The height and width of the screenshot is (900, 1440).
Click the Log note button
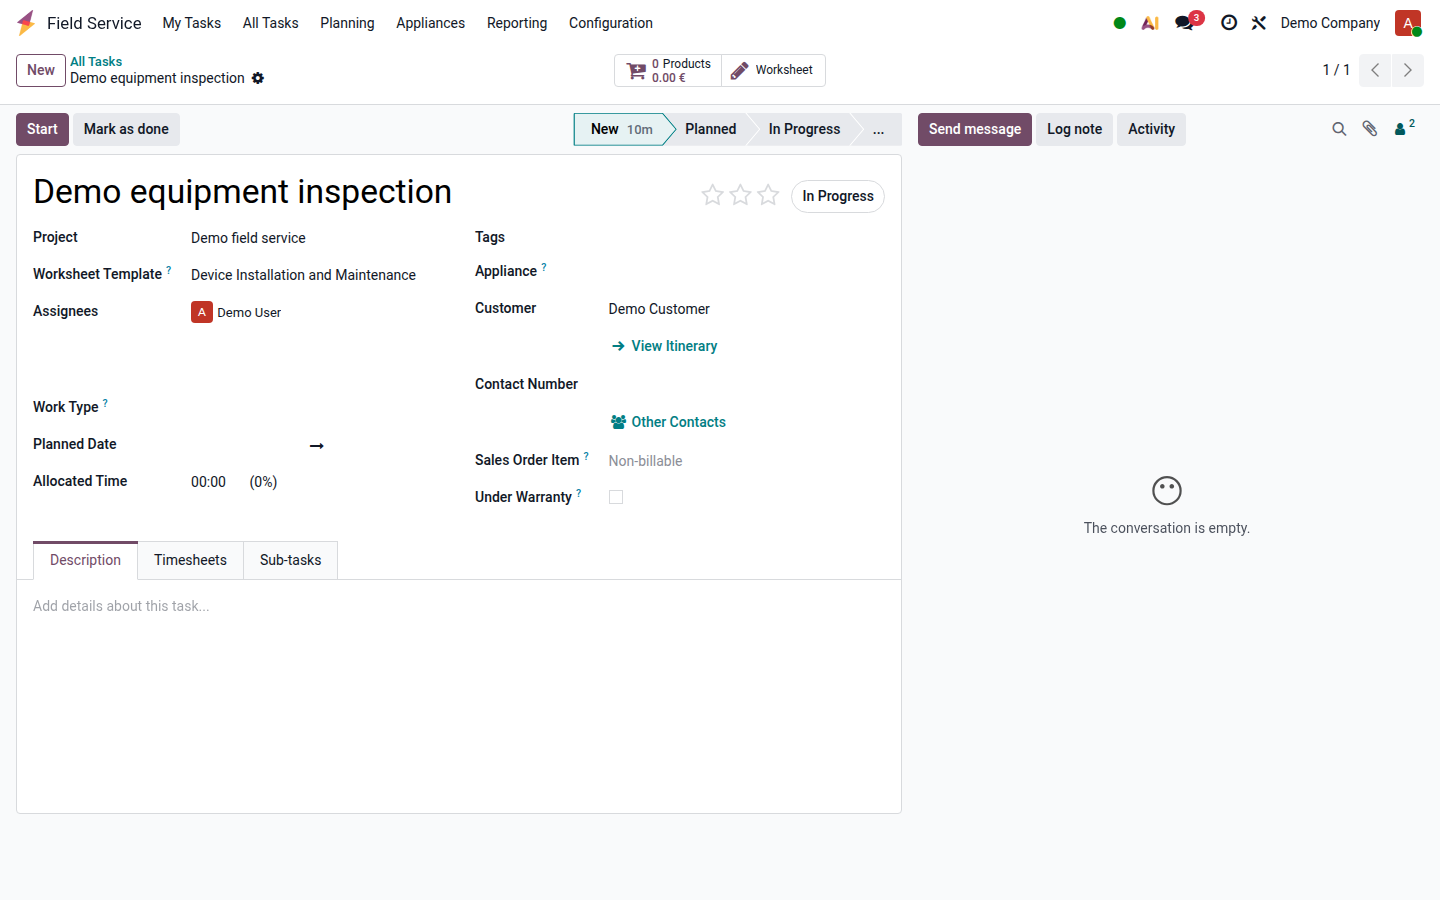tap(1074, 129)
